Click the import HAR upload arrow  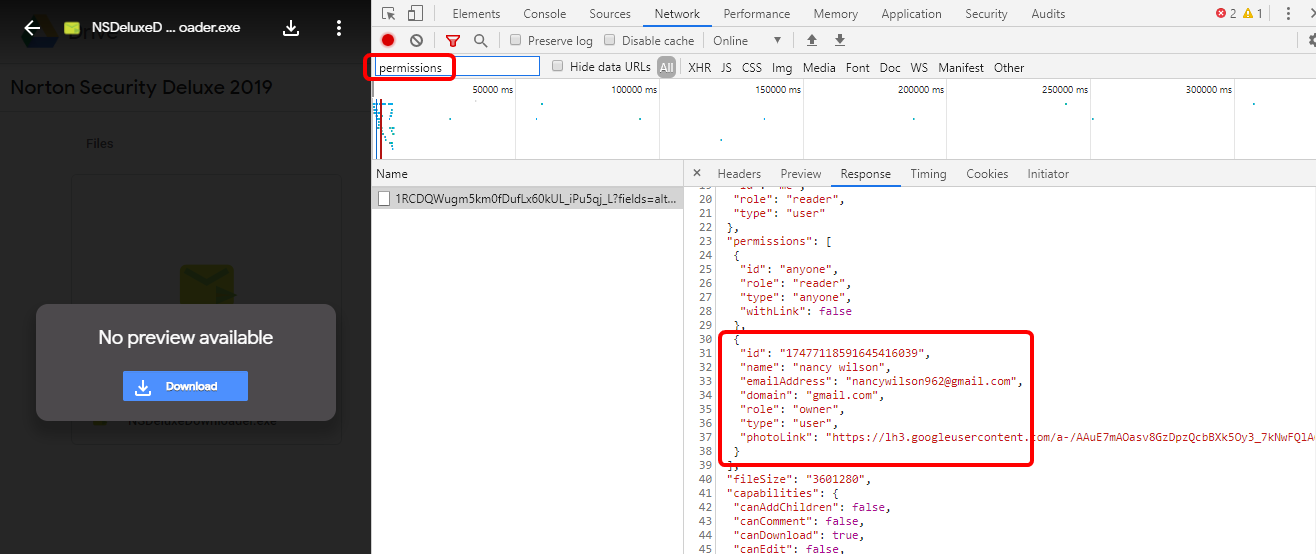[812, 40]
